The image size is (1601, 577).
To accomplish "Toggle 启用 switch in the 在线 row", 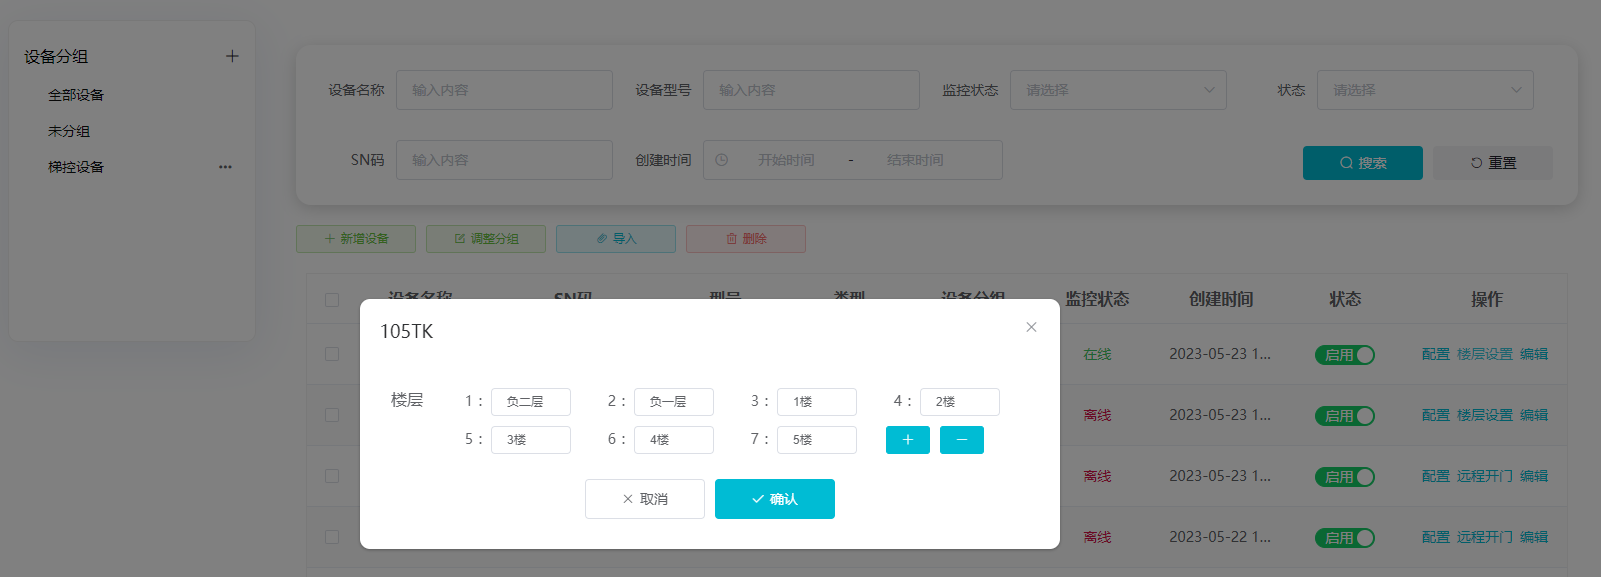I will point(1345,355).
